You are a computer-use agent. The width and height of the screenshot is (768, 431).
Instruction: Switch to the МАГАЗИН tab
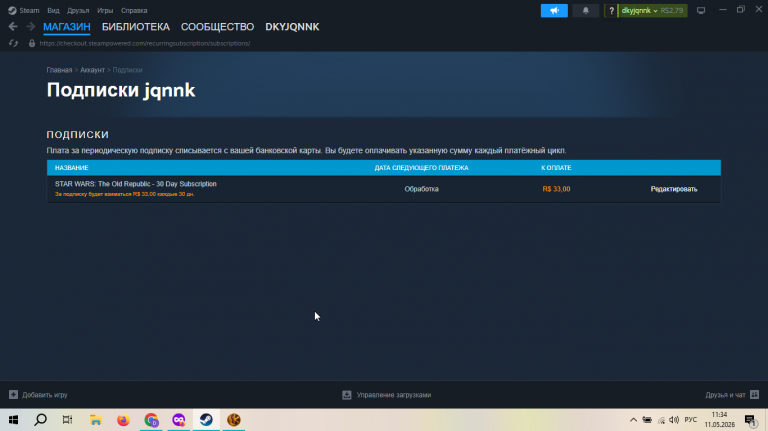pos(67,27)
